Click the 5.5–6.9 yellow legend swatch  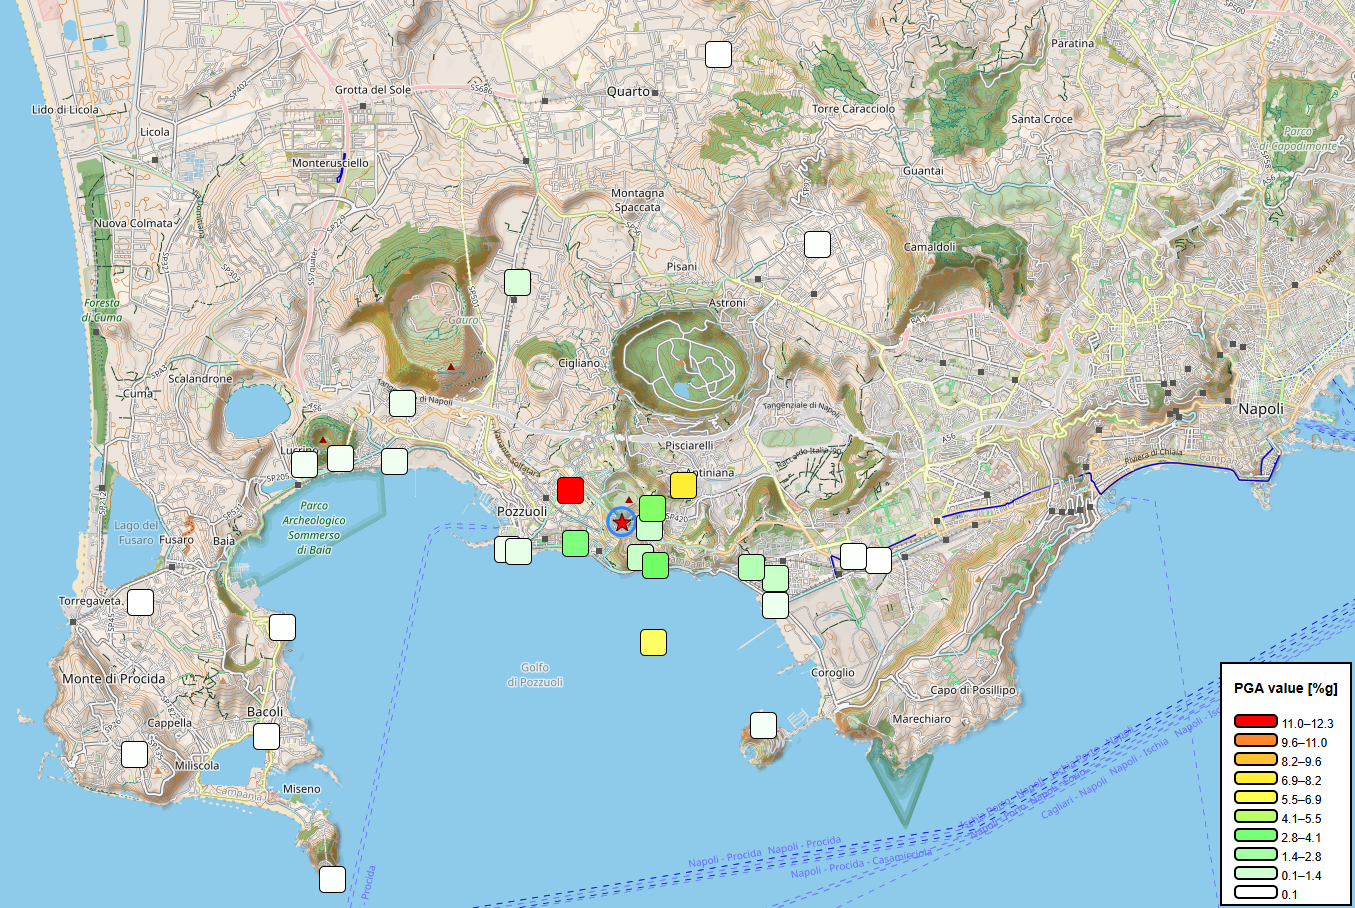[1256, 798]
